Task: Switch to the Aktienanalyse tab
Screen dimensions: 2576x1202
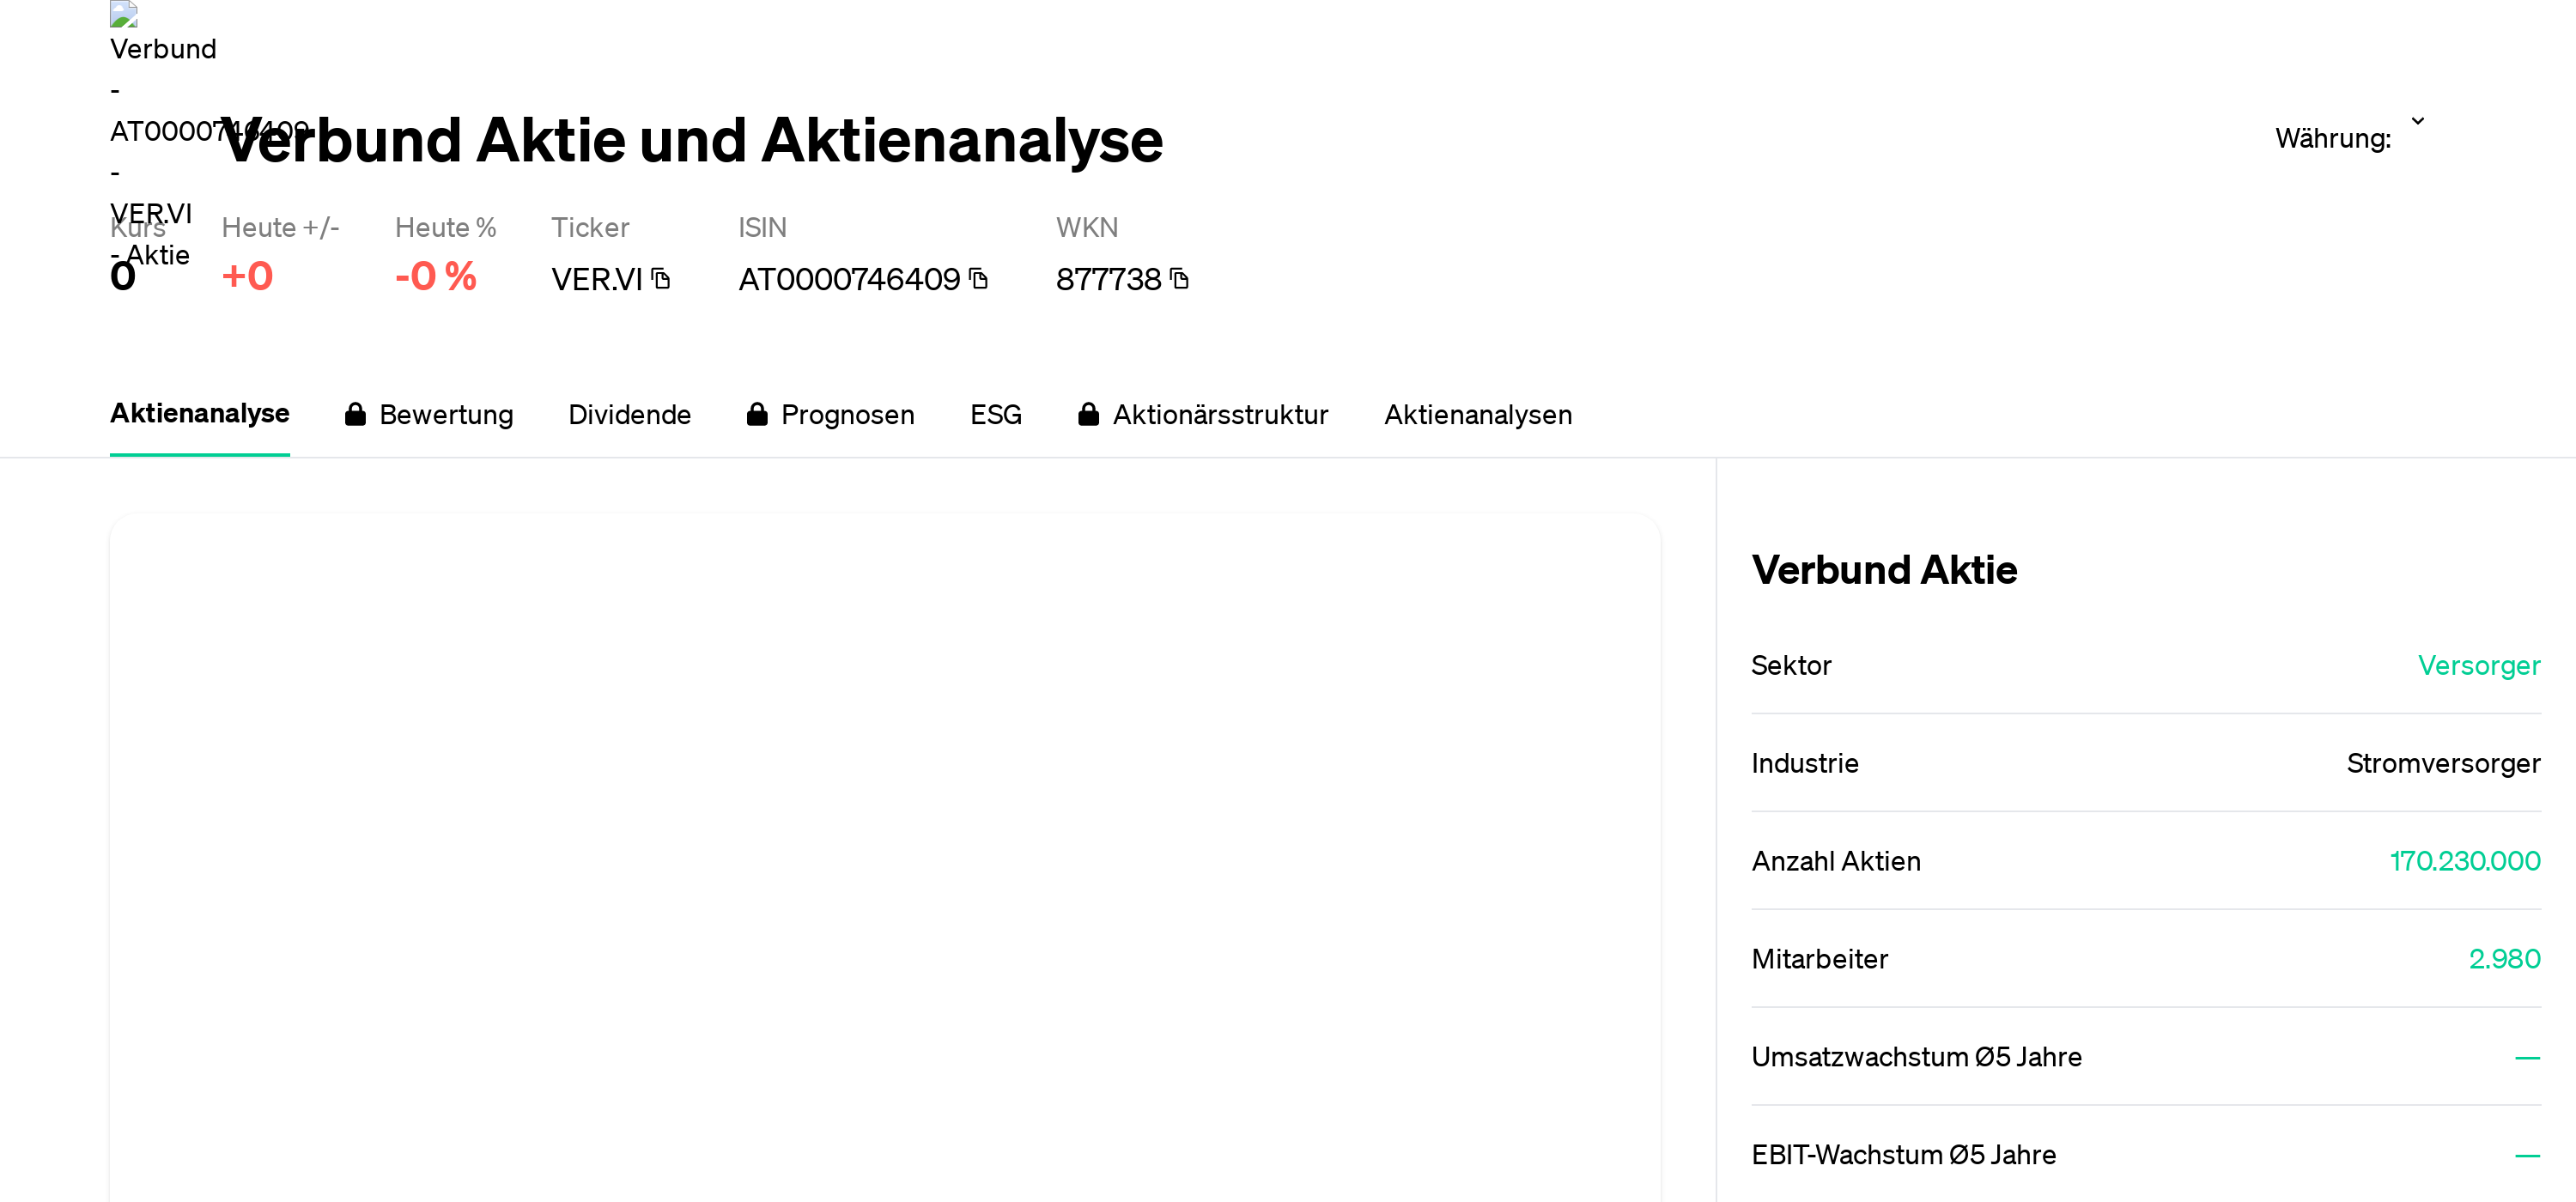Action: click(x=200, y=414)
